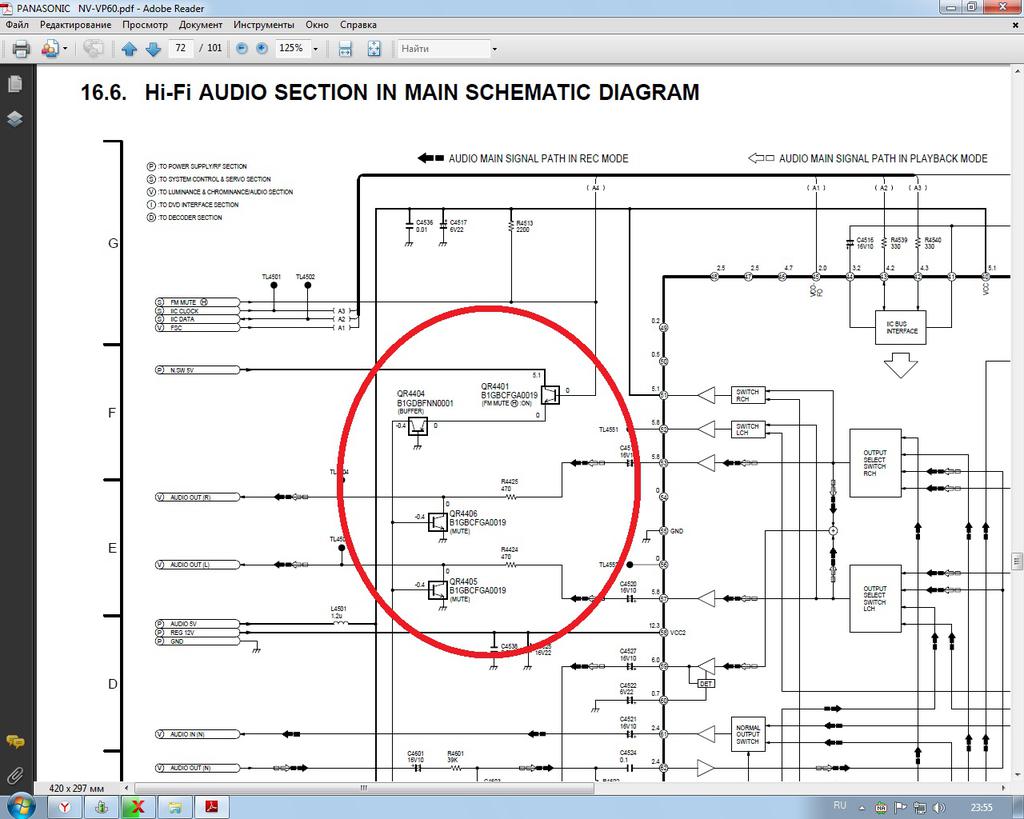The height and width of the screenshot is (819, 1024).
Task: Open the Редактирование menu
Action: coord(76,25)
